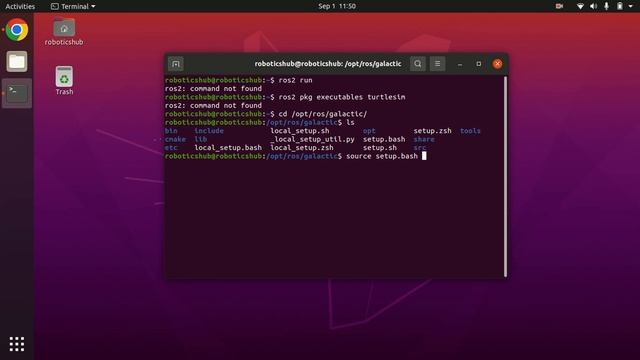Click the screen recording indicator icon
This screenshot has height=360, width=640.
coord(559,6)
